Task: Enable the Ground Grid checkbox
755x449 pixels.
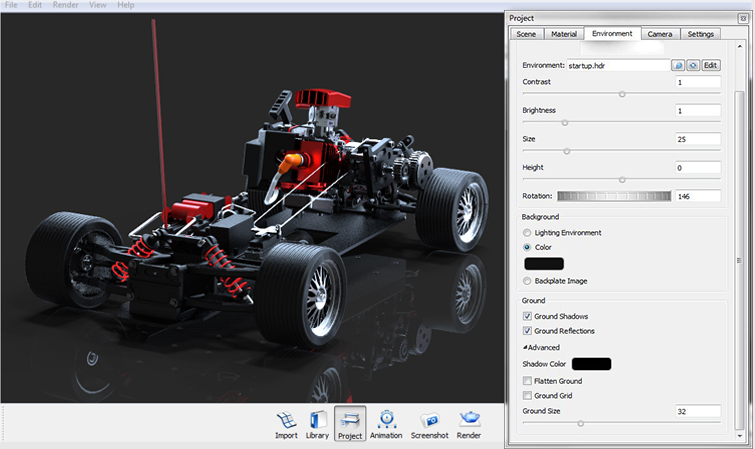Action: (x=528, y=396)
